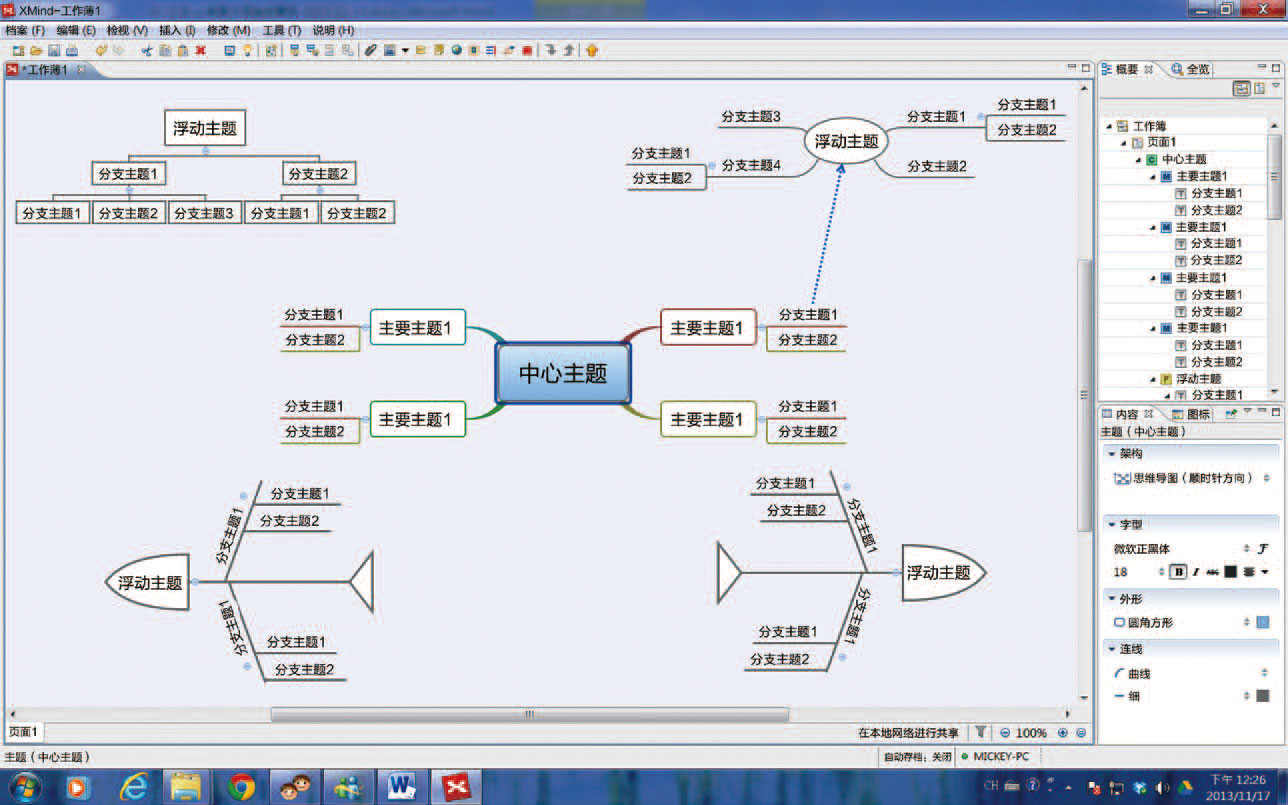Click the gray line color swatch
This screenshot has width=1288, height=805.
pos(1263,696)
